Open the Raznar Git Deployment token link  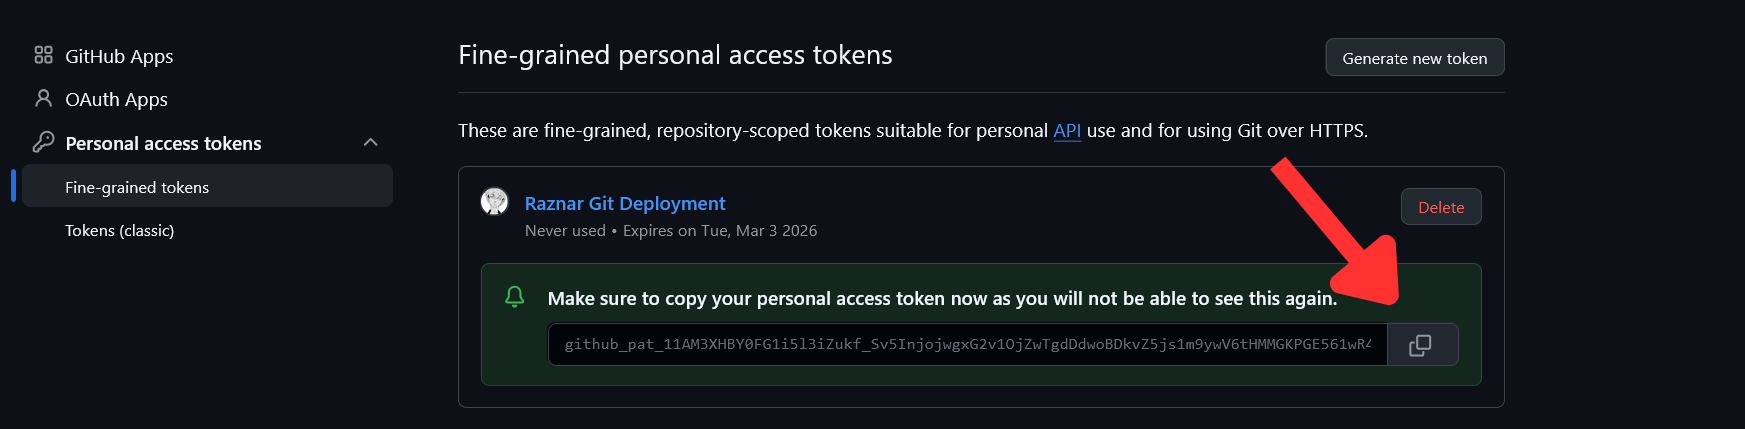625,203
